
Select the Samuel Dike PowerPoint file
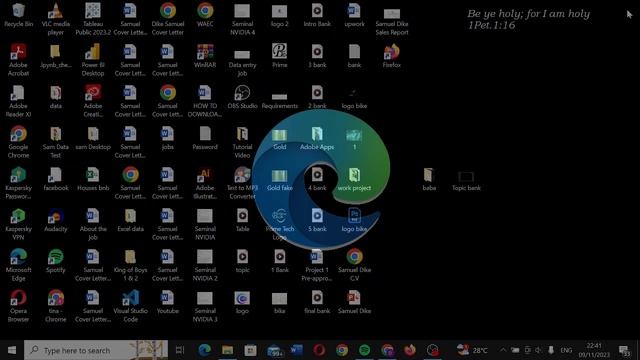[354, 302]
